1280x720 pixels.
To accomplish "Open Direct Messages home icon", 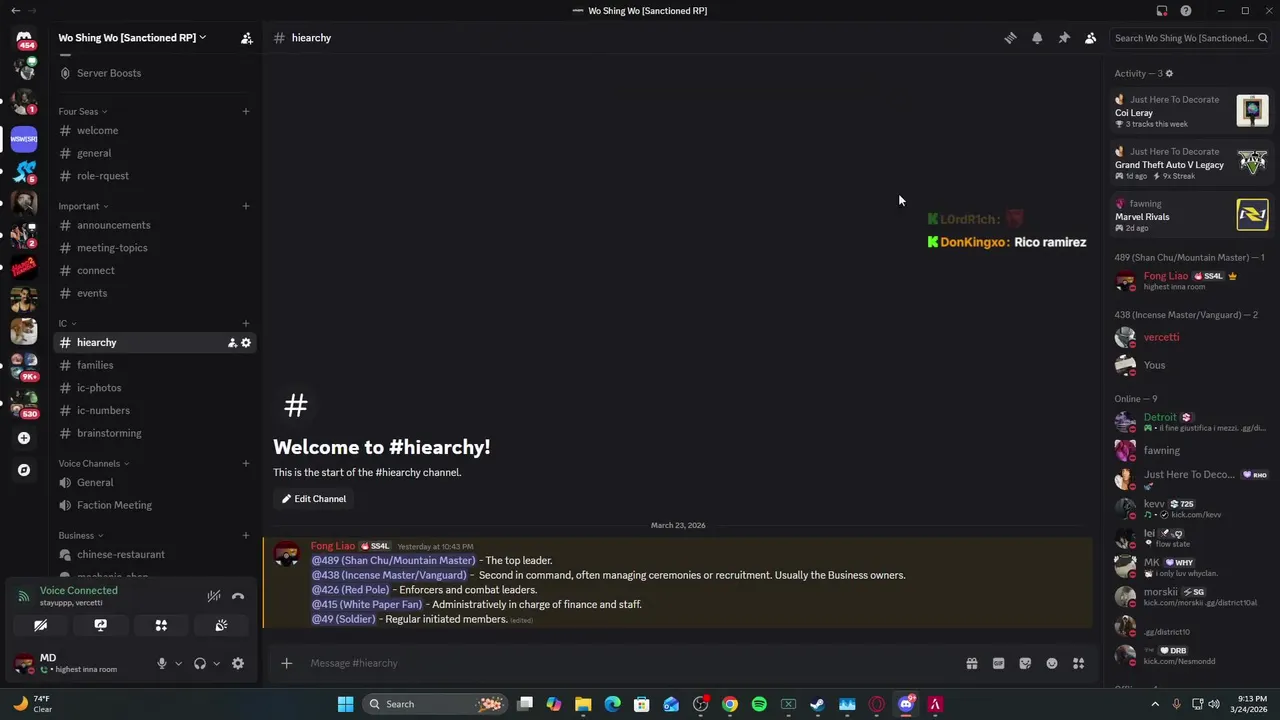I will [24, 38].
